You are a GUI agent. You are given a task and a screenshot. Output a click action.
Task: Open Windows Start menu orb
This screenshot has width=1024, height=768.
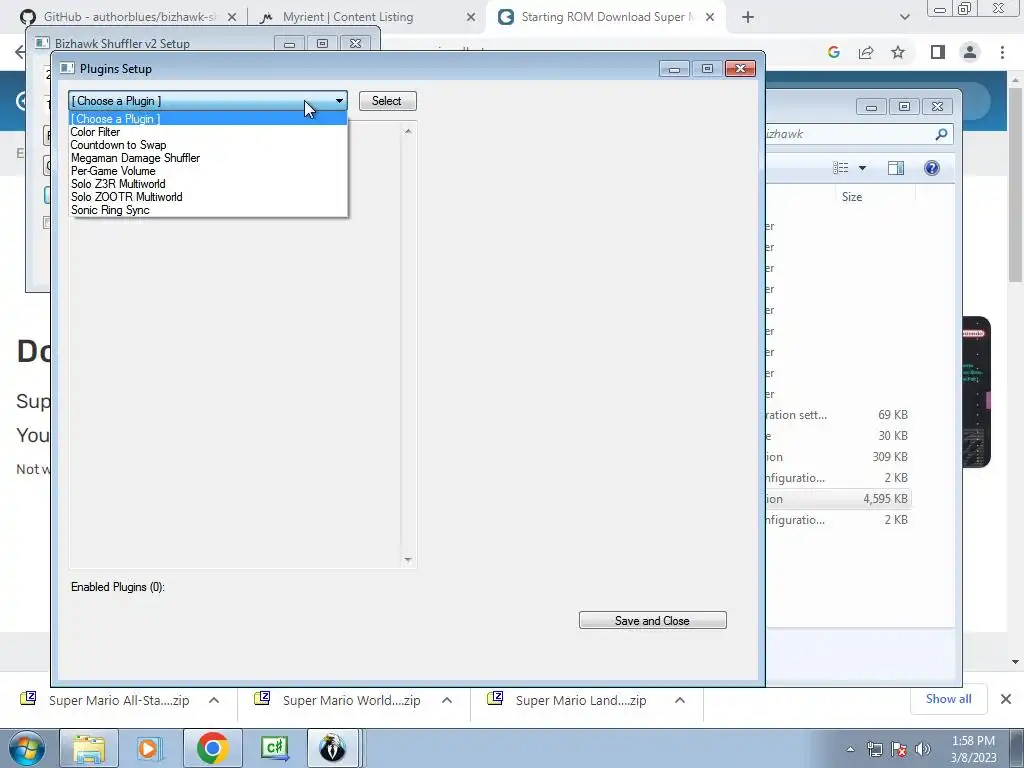(27, 748)
